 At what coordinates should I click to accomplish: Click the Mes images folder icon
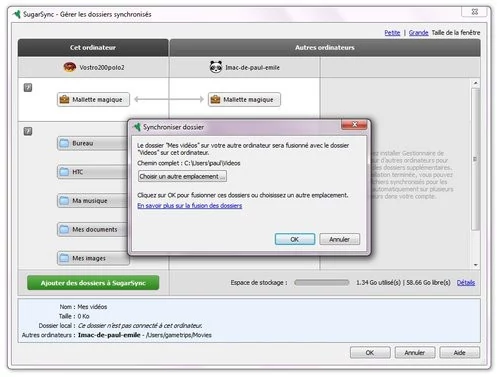coord(64,258)
